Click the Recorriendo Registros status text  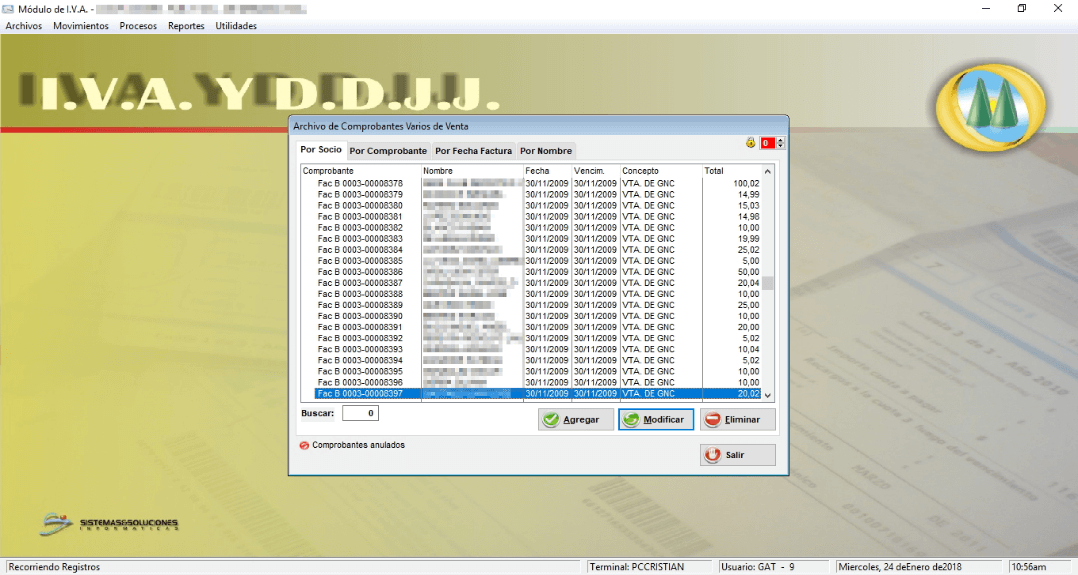pos(54,567)
